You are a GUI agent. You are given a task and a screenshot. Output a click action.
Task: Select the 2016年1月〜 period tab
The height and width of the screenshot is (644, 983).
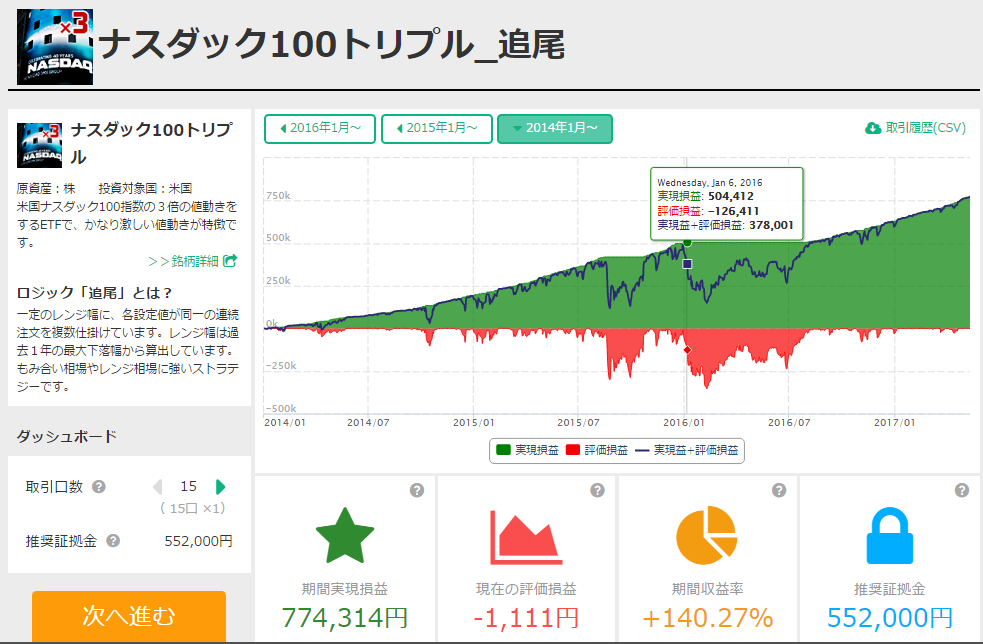click(320, 129)
